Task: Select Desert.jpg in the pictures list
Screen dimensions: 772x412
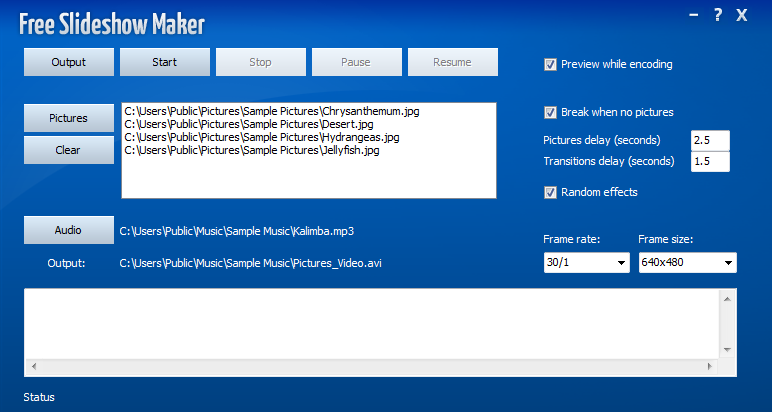Action: click(250, 124)
